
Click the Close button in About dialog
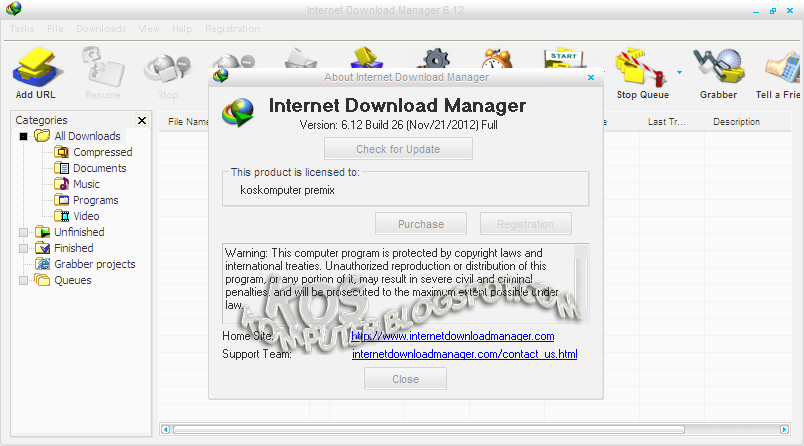coord(406,379)
